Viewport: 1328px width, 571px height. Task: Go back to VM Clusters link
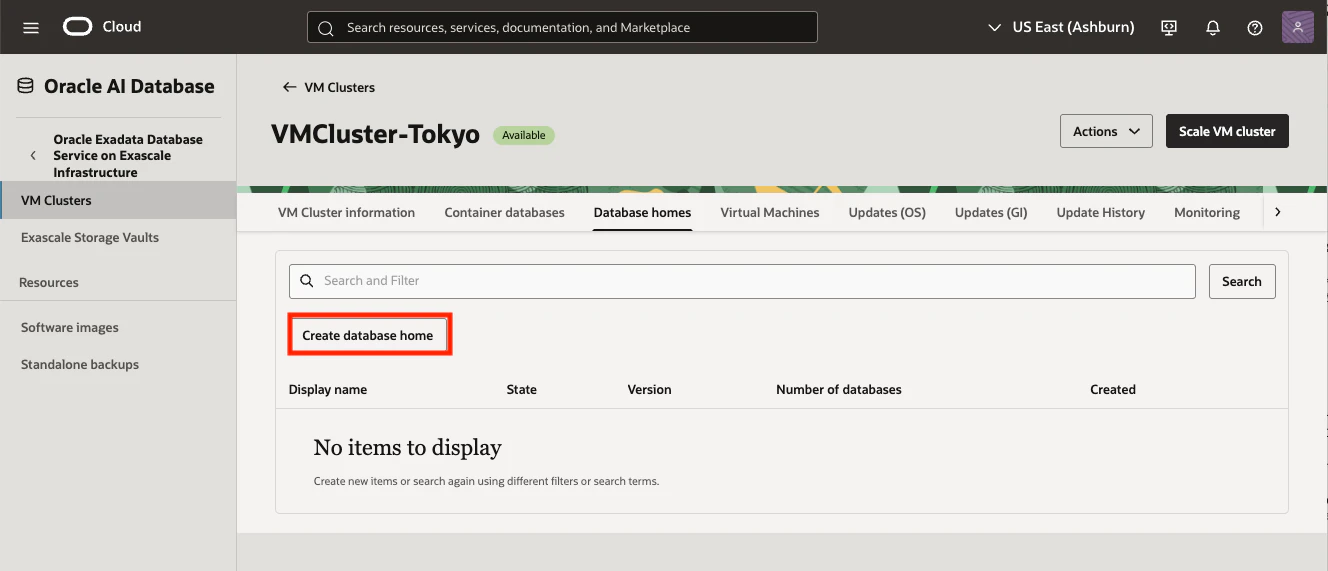coord(339,87)
